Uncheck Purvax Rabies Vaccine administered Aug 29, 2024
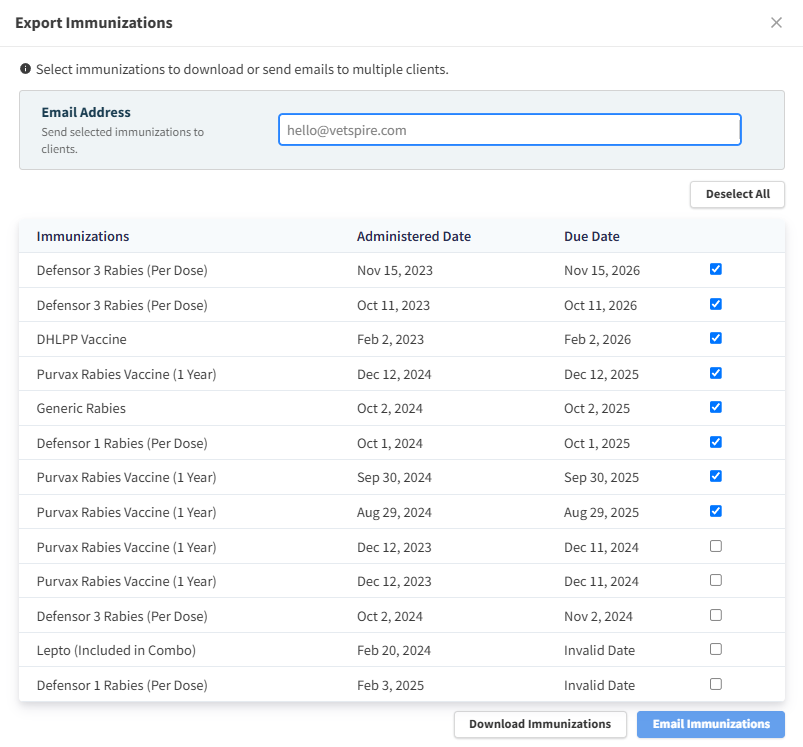 click(x=715, y=510)
